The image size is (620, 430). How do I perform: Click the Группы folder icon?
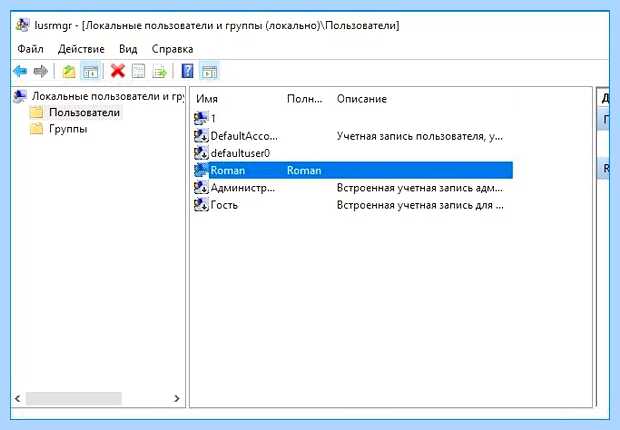tap(36, 129)
